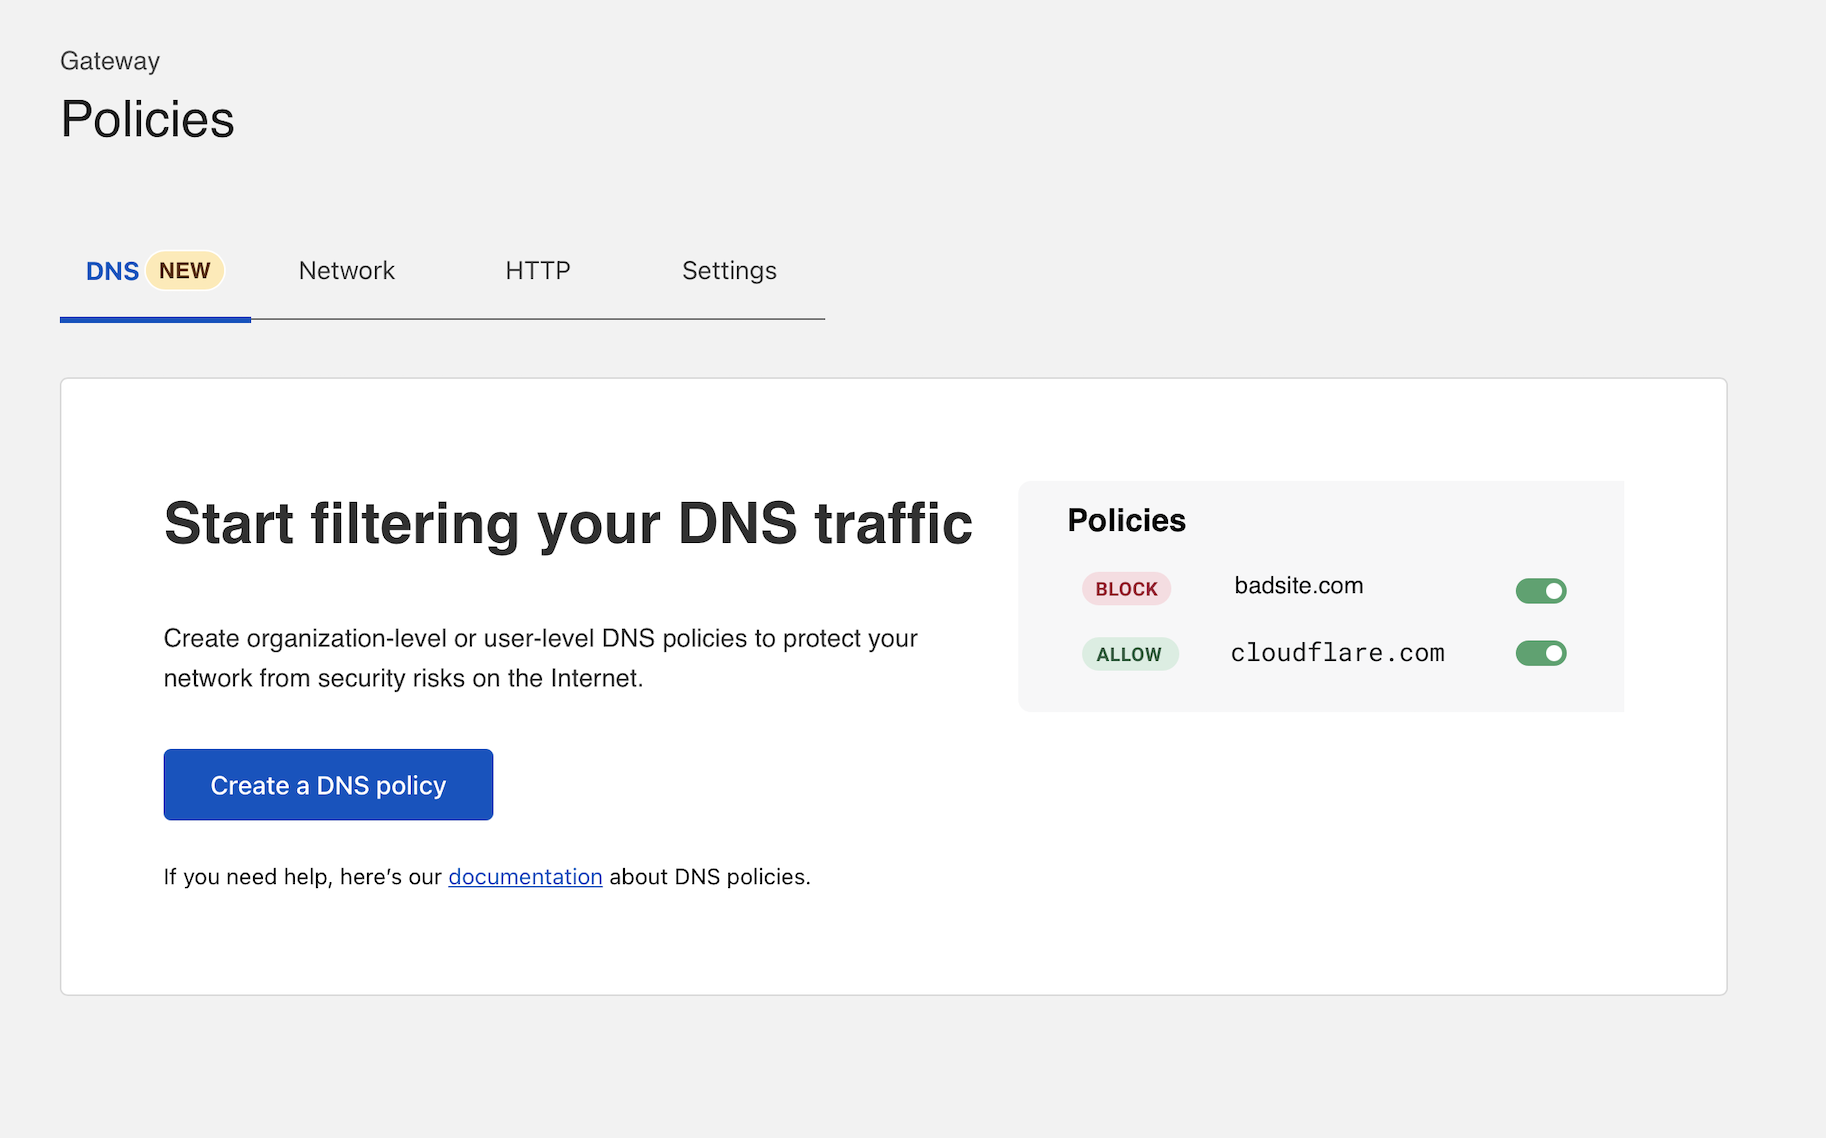The image size is (1826, 1138).
Task: Select the badsite.com policy entry
Action: pos(1298,586)
